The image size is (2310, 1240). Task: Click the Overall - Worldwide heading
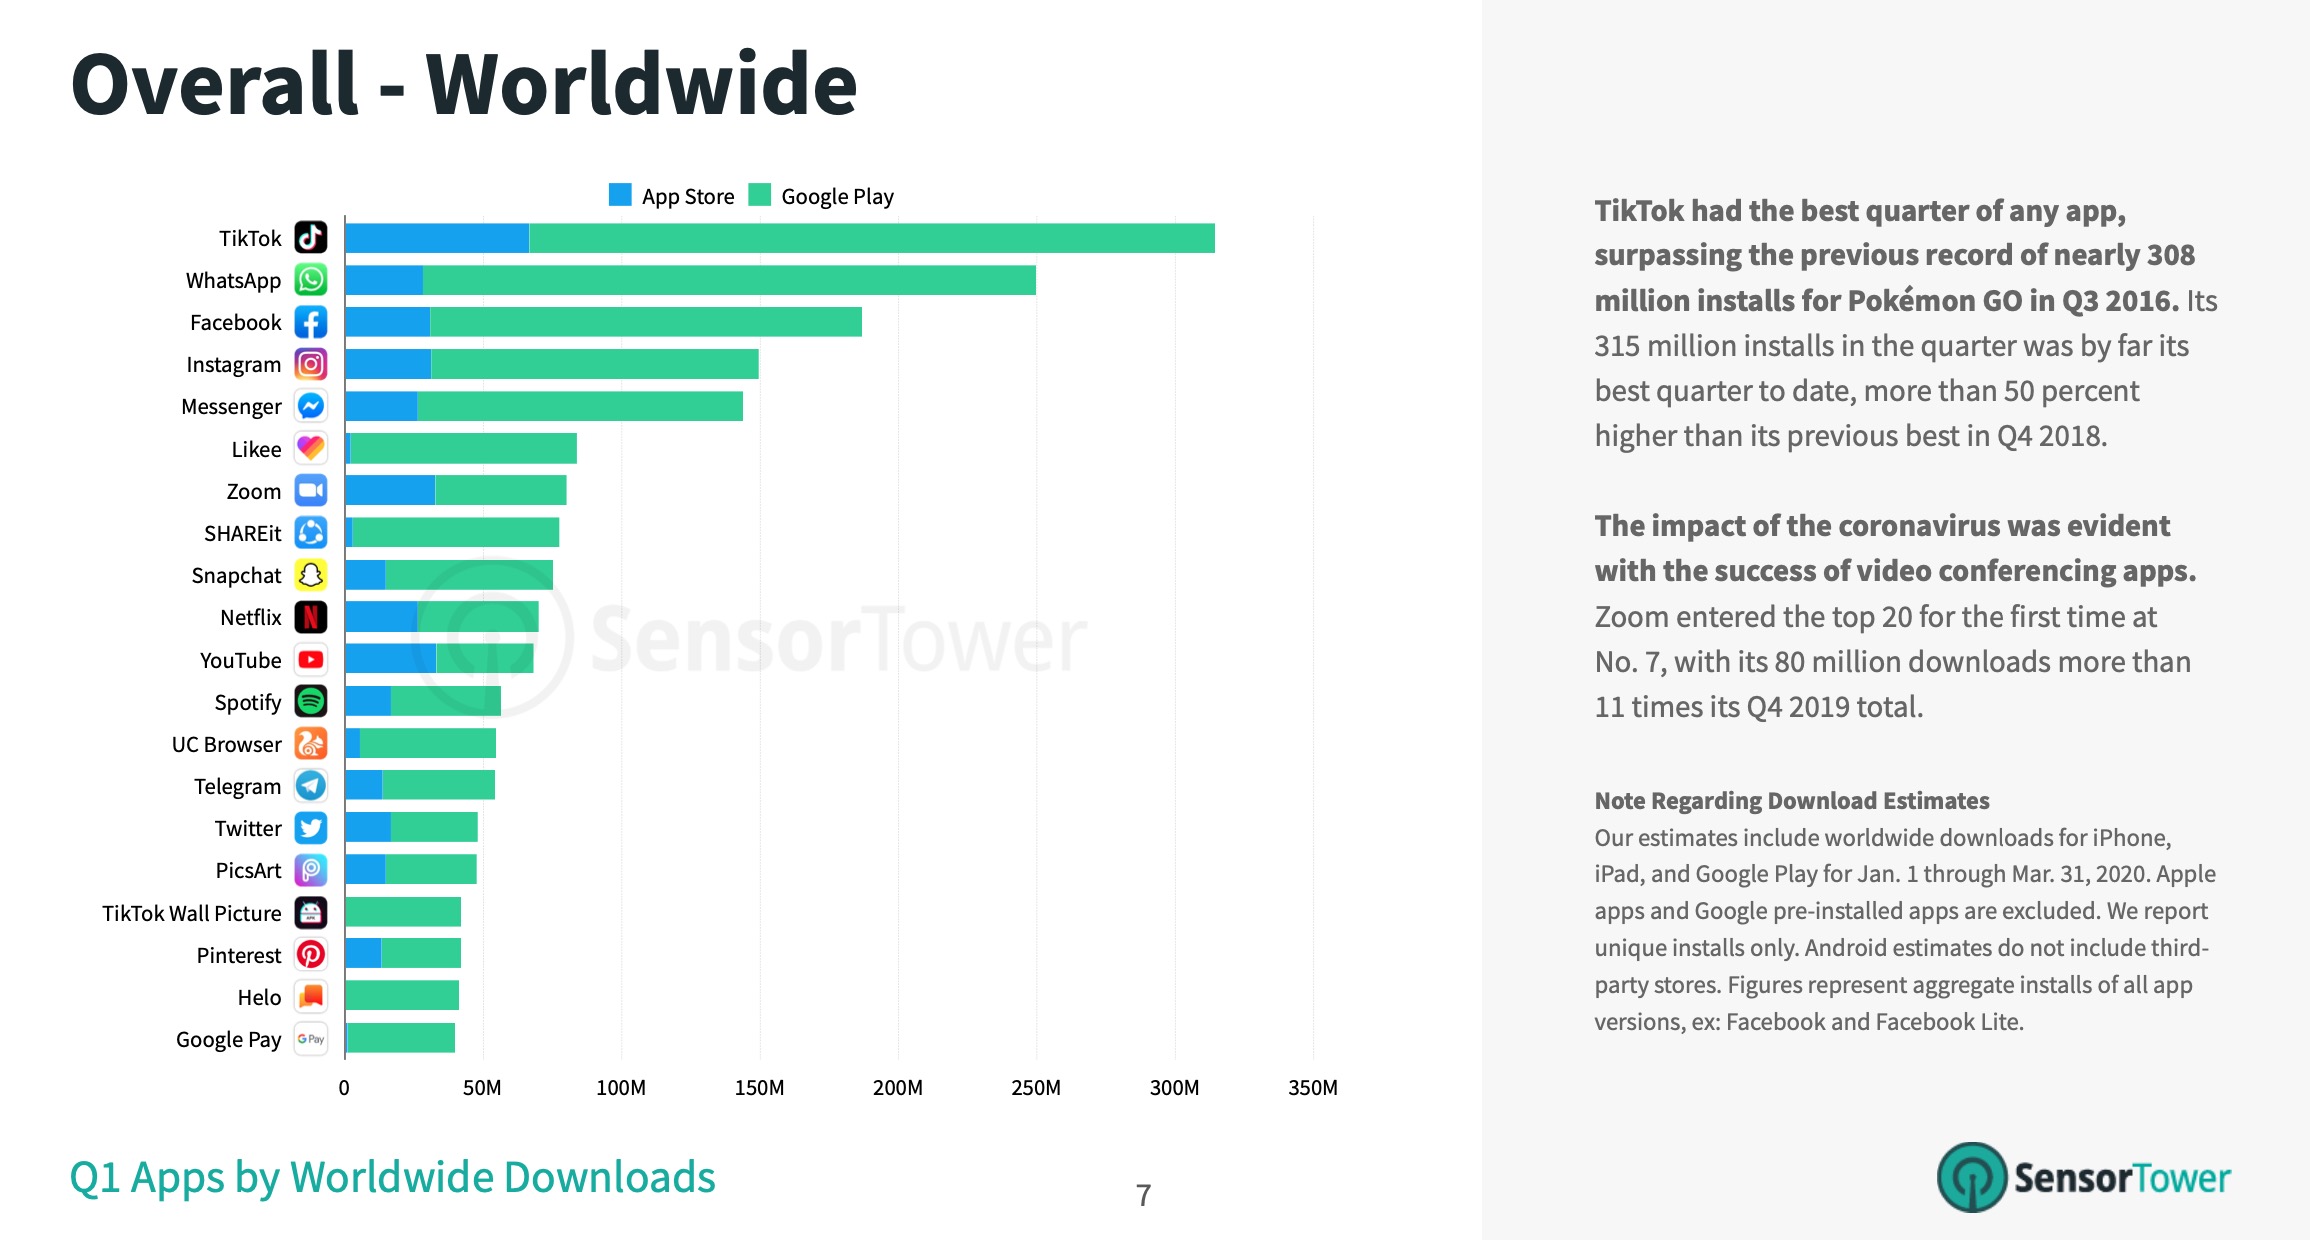point(464,84)
